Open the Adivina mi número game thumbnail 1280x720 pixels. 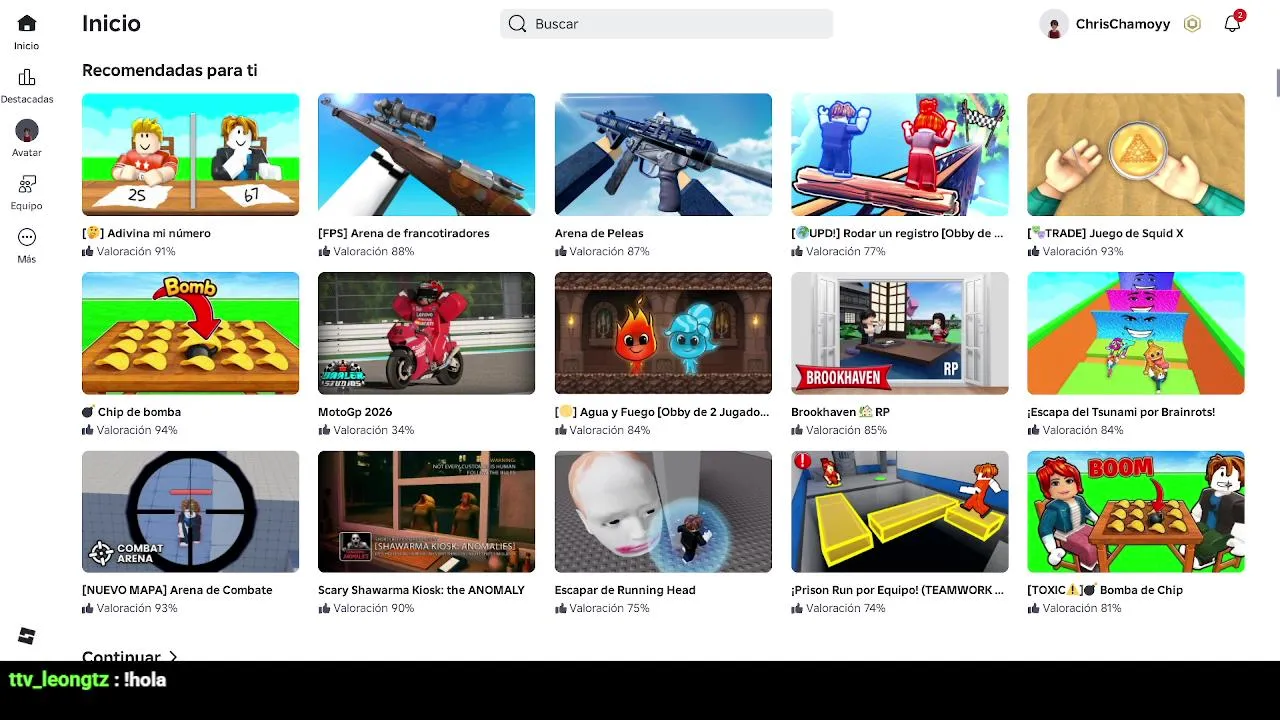190,155
